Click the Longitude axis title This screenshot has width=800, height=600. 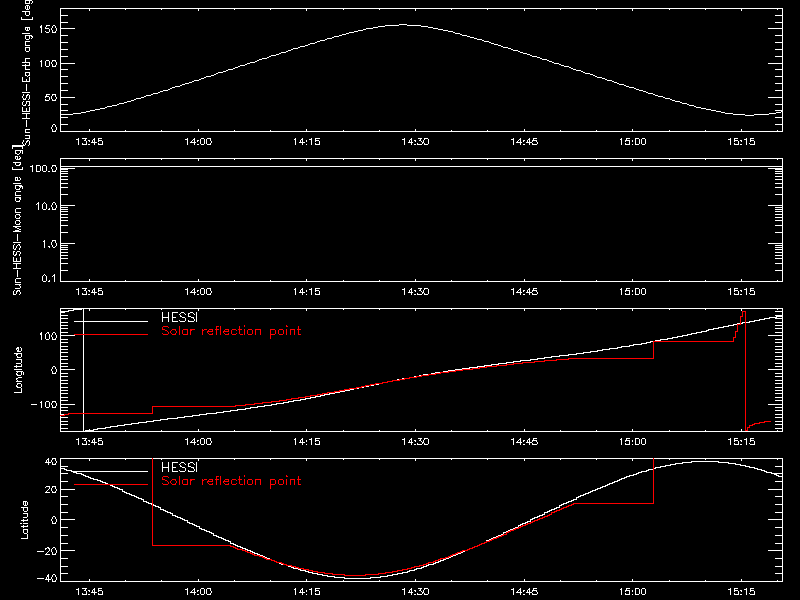(x=18, y=370)
